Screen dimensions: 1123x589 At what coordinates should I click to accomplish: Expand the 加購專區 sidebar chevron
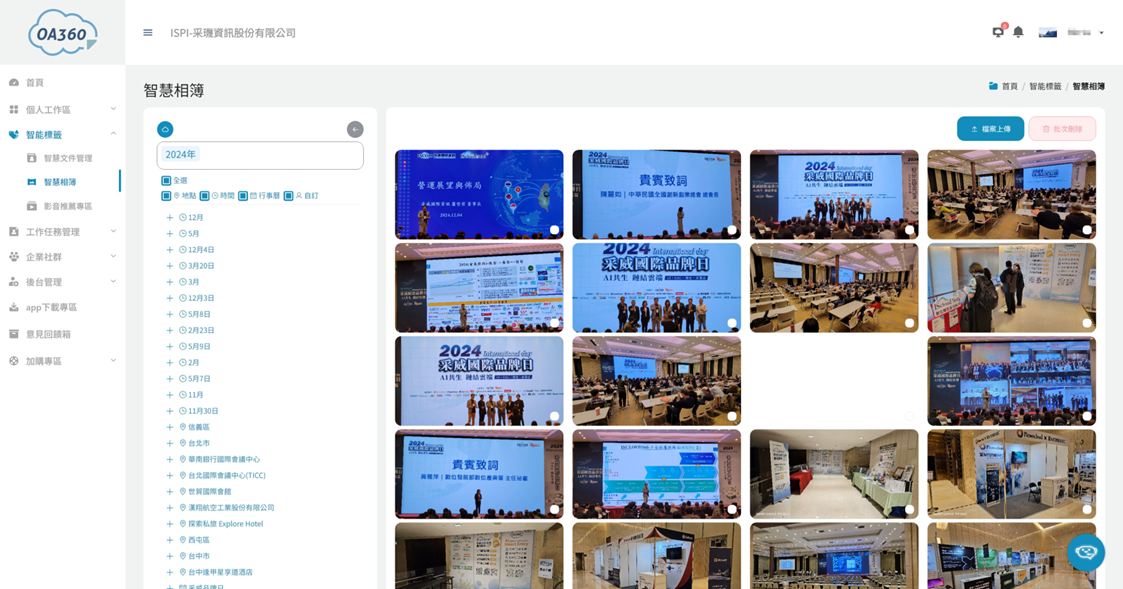pos(113,360)
